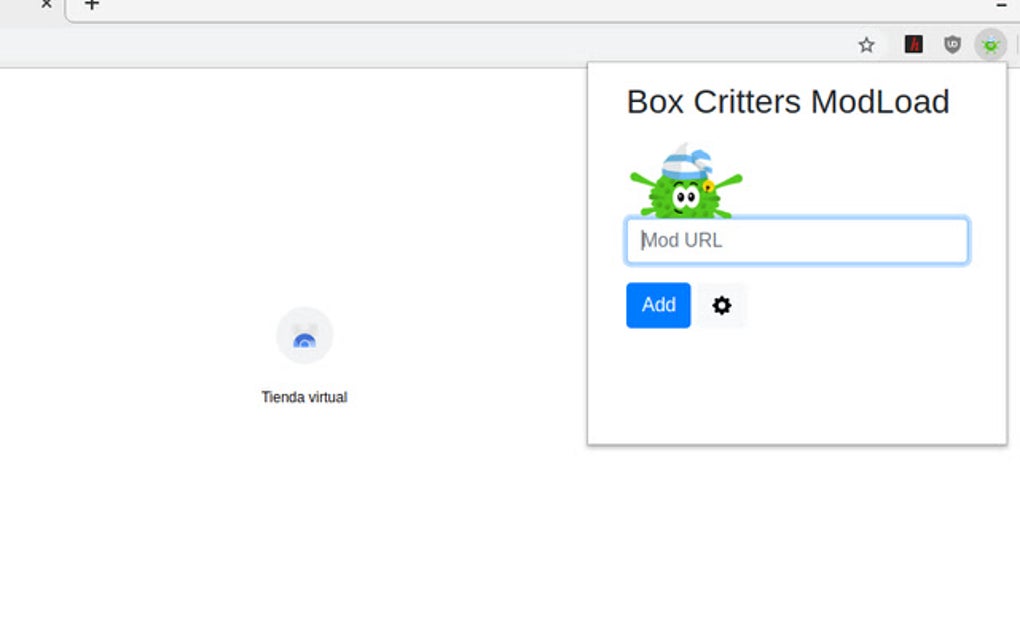Click inside the Mod URL input field
Image resolution: width=1020 pixels, height=638 pixels.
(x=796, y=240)
